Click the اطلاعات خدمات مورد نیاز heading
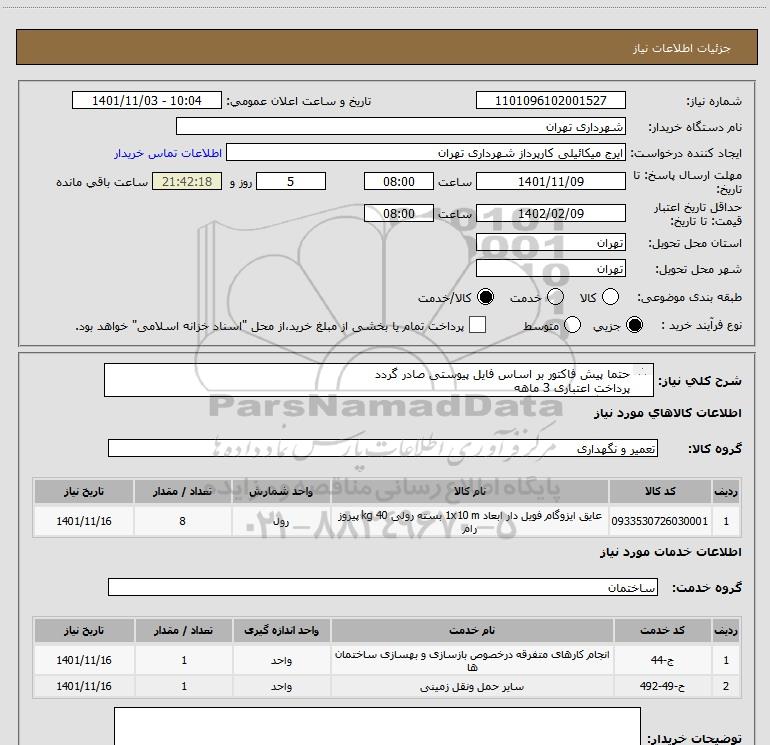Viewport: 770px width, 745px height. pos(671,552)
